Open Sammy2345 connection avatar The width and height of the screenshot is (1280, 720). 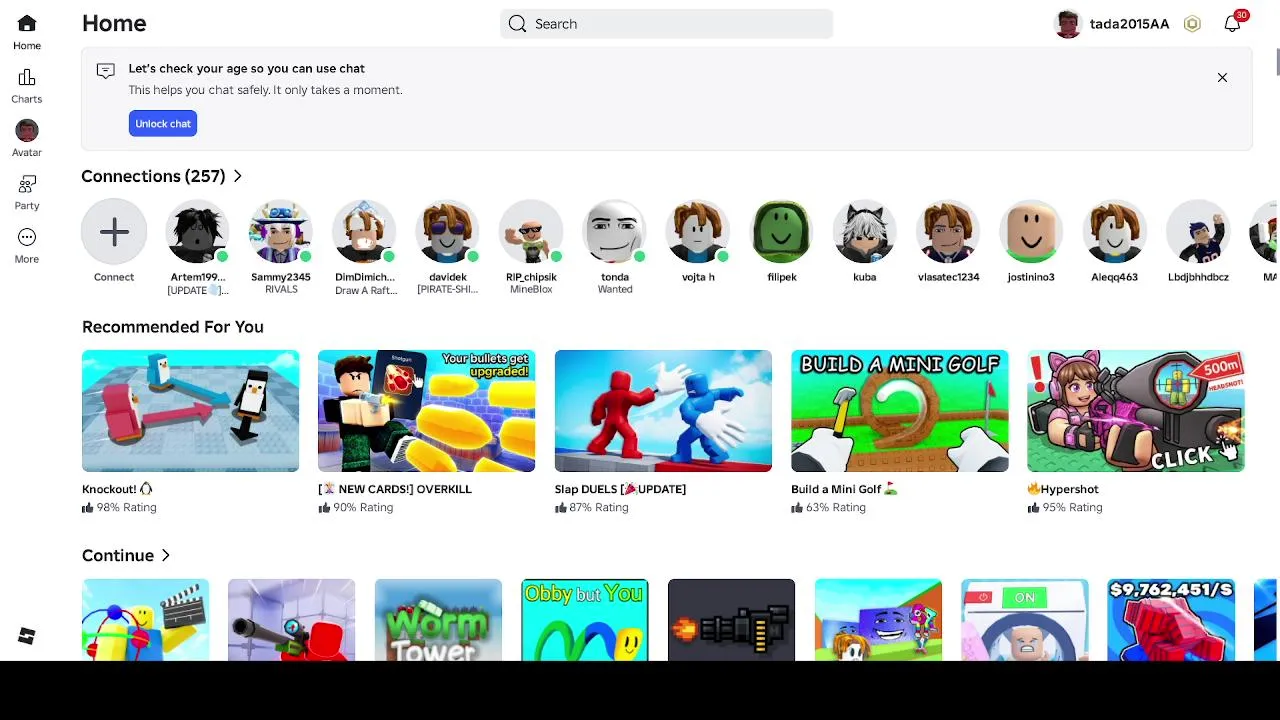(281, 232)
